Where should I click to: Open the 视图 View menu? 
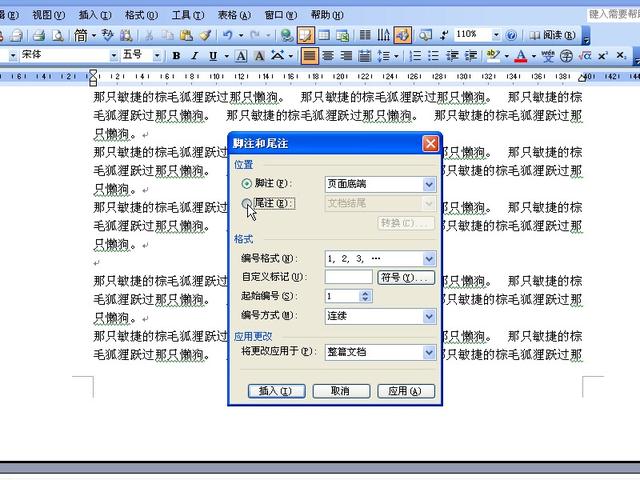click(48, 15)
